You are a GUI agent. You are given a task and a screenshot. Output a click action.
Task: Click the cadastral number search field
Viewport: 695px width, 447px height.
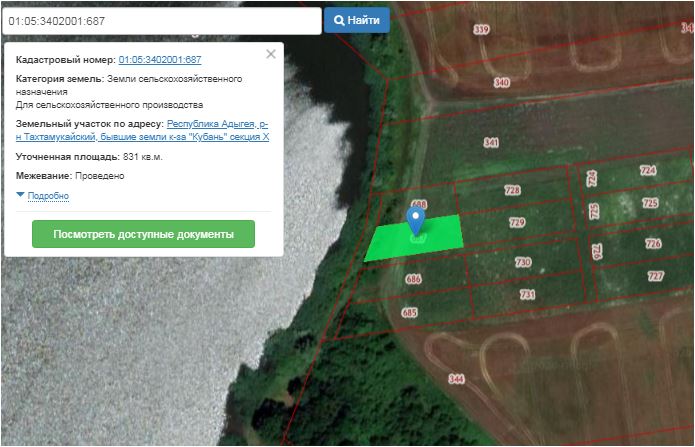(x=160, y=20)
